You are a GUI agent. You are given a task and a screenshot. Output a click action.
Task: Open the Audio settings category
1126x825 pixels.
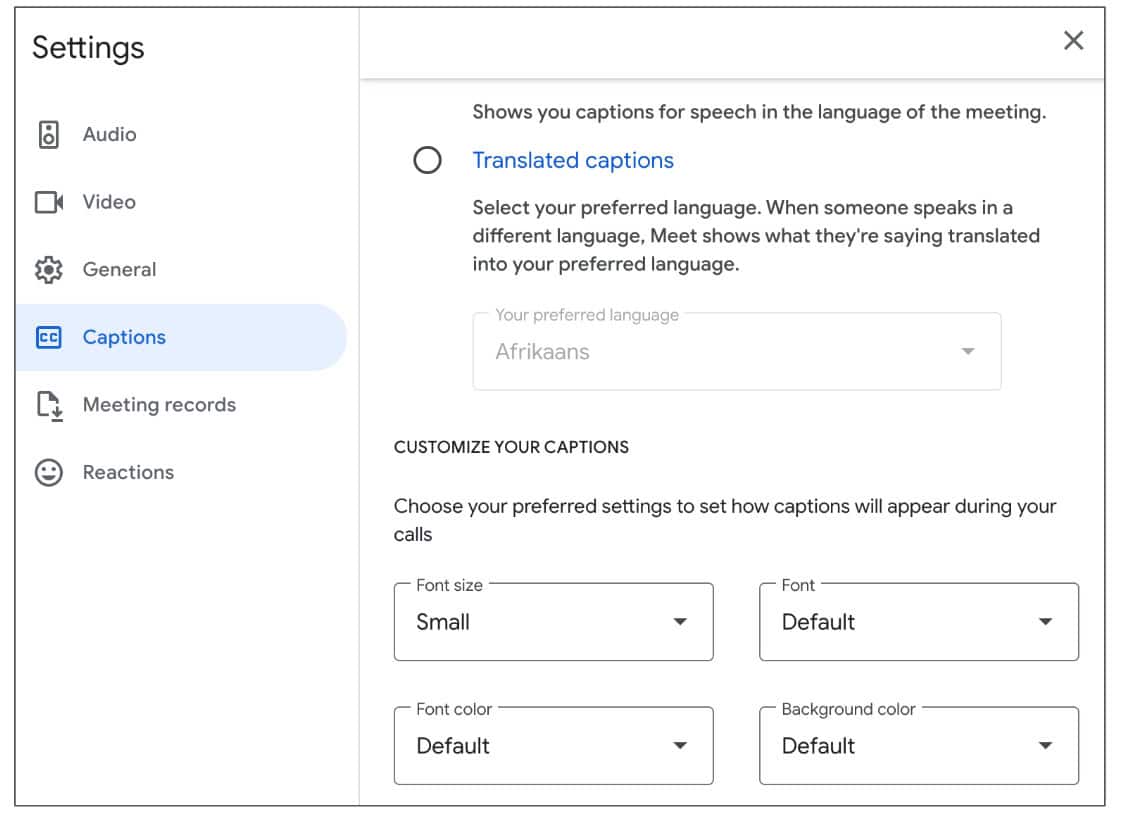click(109, 134)
